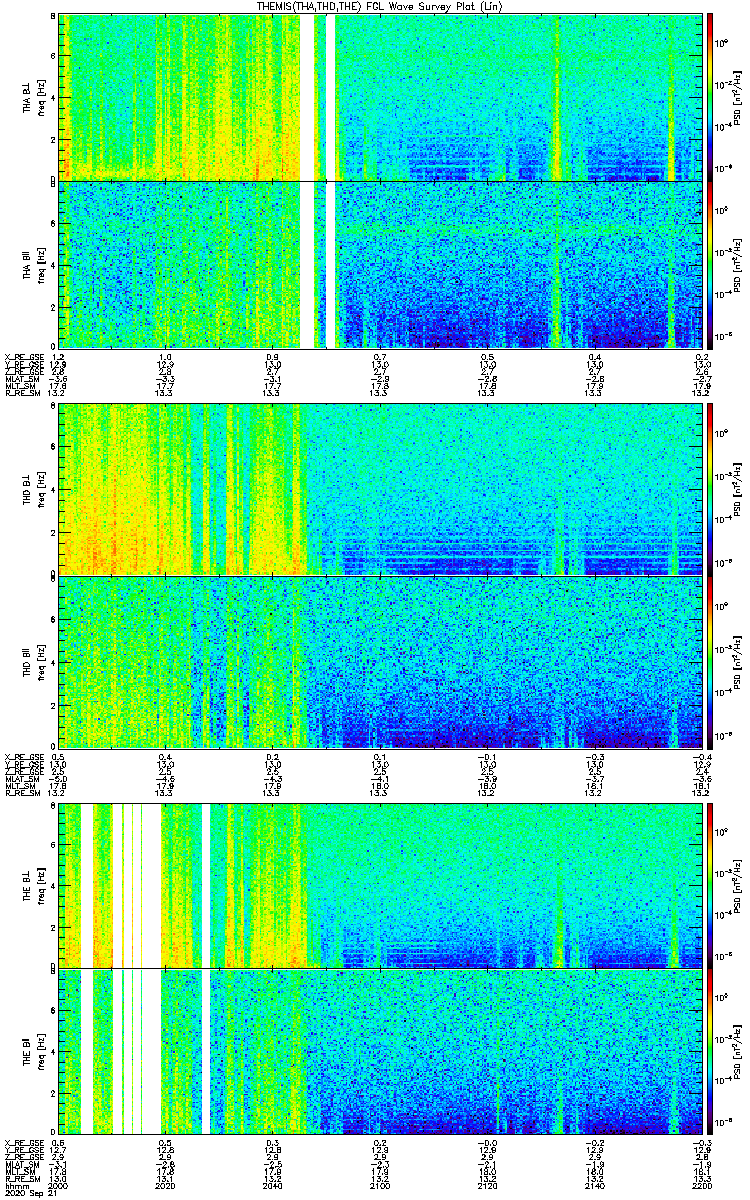
Task: Click the PSD color bar beside THA B-perpendicular panel
Action: pos(710,97)
